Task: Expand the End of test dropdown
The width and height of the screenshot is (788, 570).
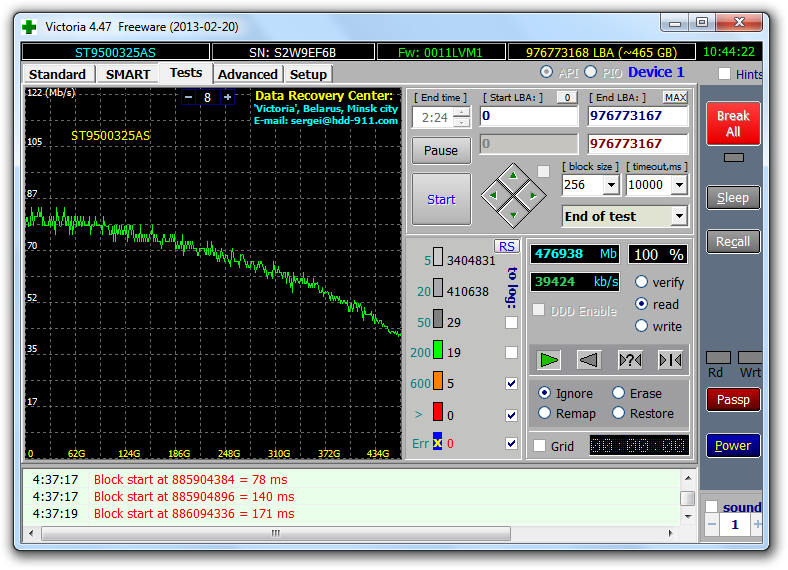Action: point(679,216)
